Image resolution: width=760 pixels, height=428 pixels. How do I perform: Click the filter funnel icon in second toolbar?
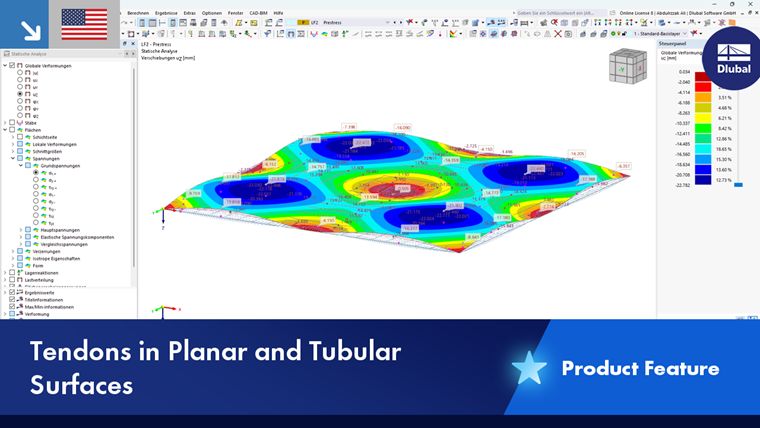pyautogui.click(x=268, y=34)
